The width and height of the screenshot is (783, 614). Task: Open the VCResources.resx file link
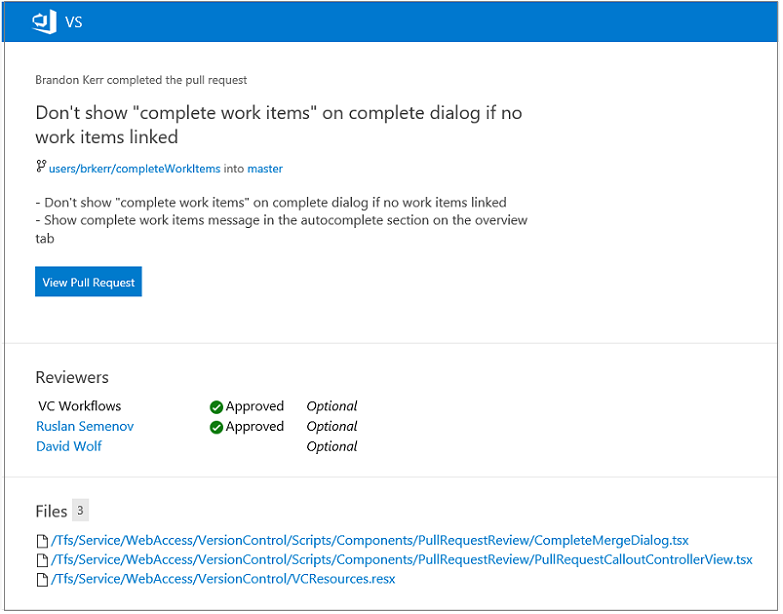pos(223,579)
